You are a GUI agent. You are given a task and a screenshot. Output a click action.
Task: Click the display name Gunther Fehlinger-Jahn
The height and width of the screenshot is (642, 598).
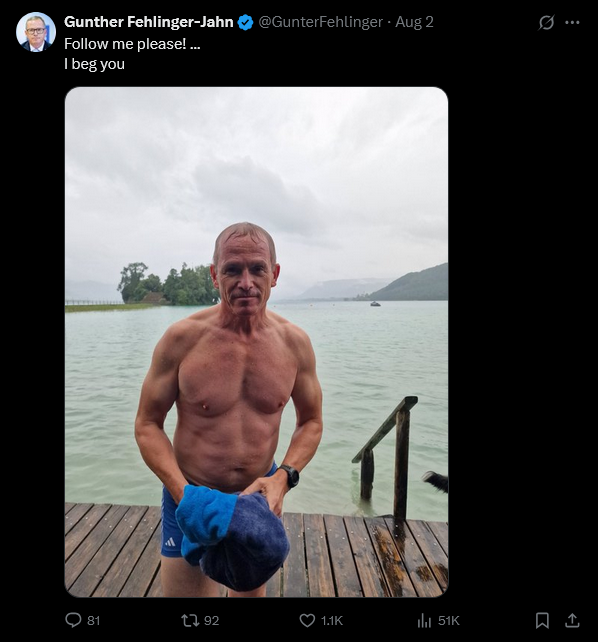coord(149,22)
